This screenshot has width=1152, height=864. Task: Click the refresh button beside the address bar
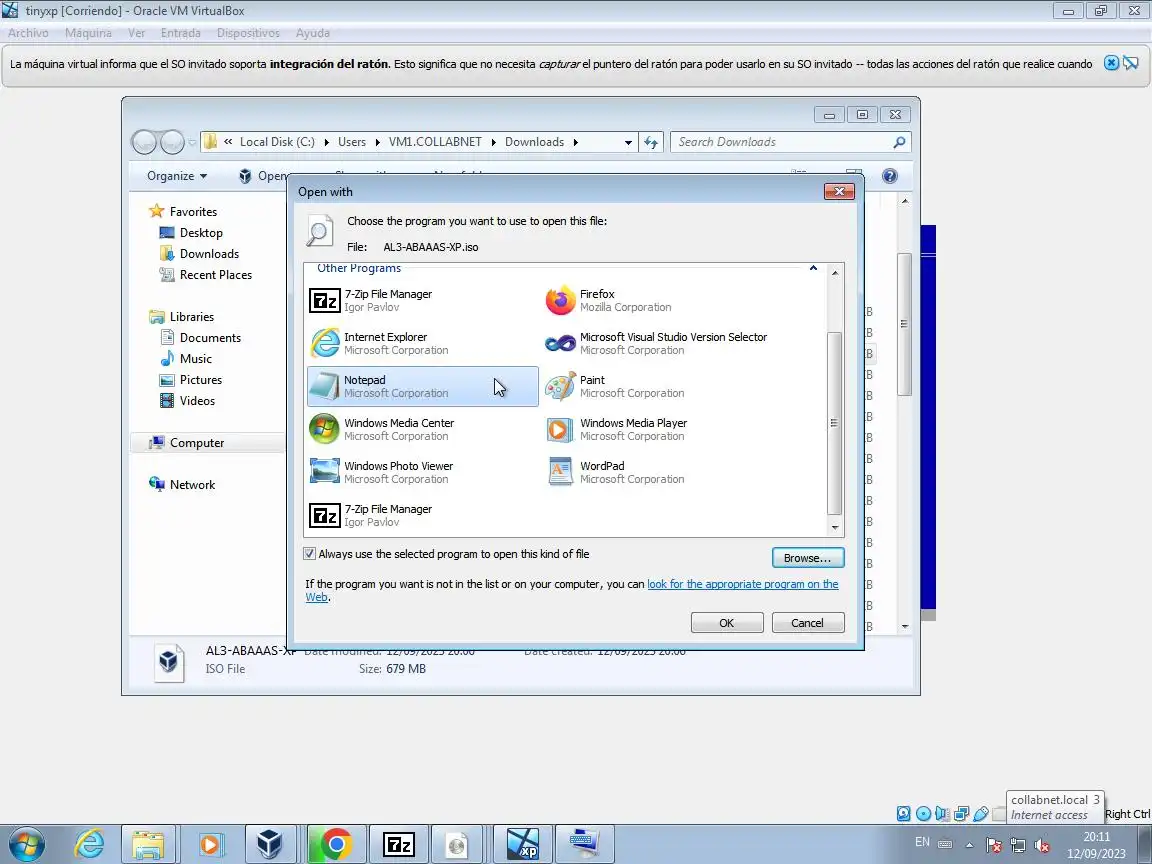point(651,143)
